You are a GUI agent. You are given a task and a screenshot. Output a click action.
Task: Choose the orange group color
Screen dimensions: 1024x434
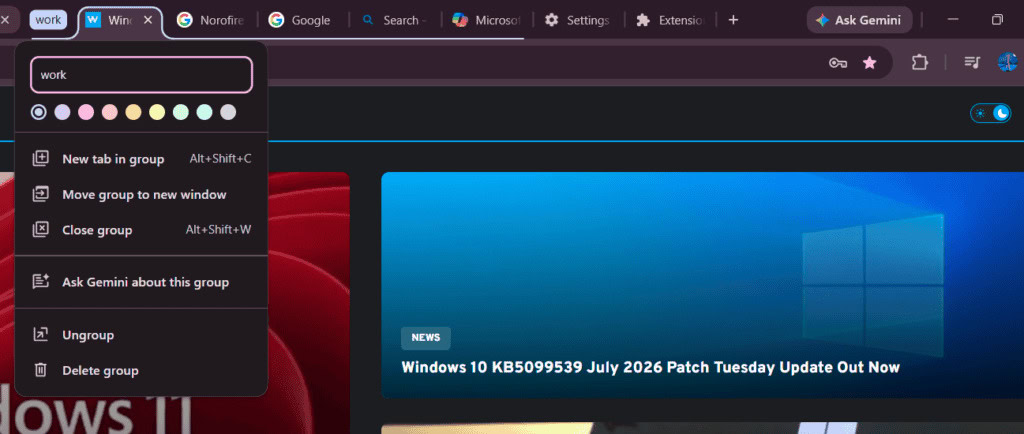[x=133, y=112]
